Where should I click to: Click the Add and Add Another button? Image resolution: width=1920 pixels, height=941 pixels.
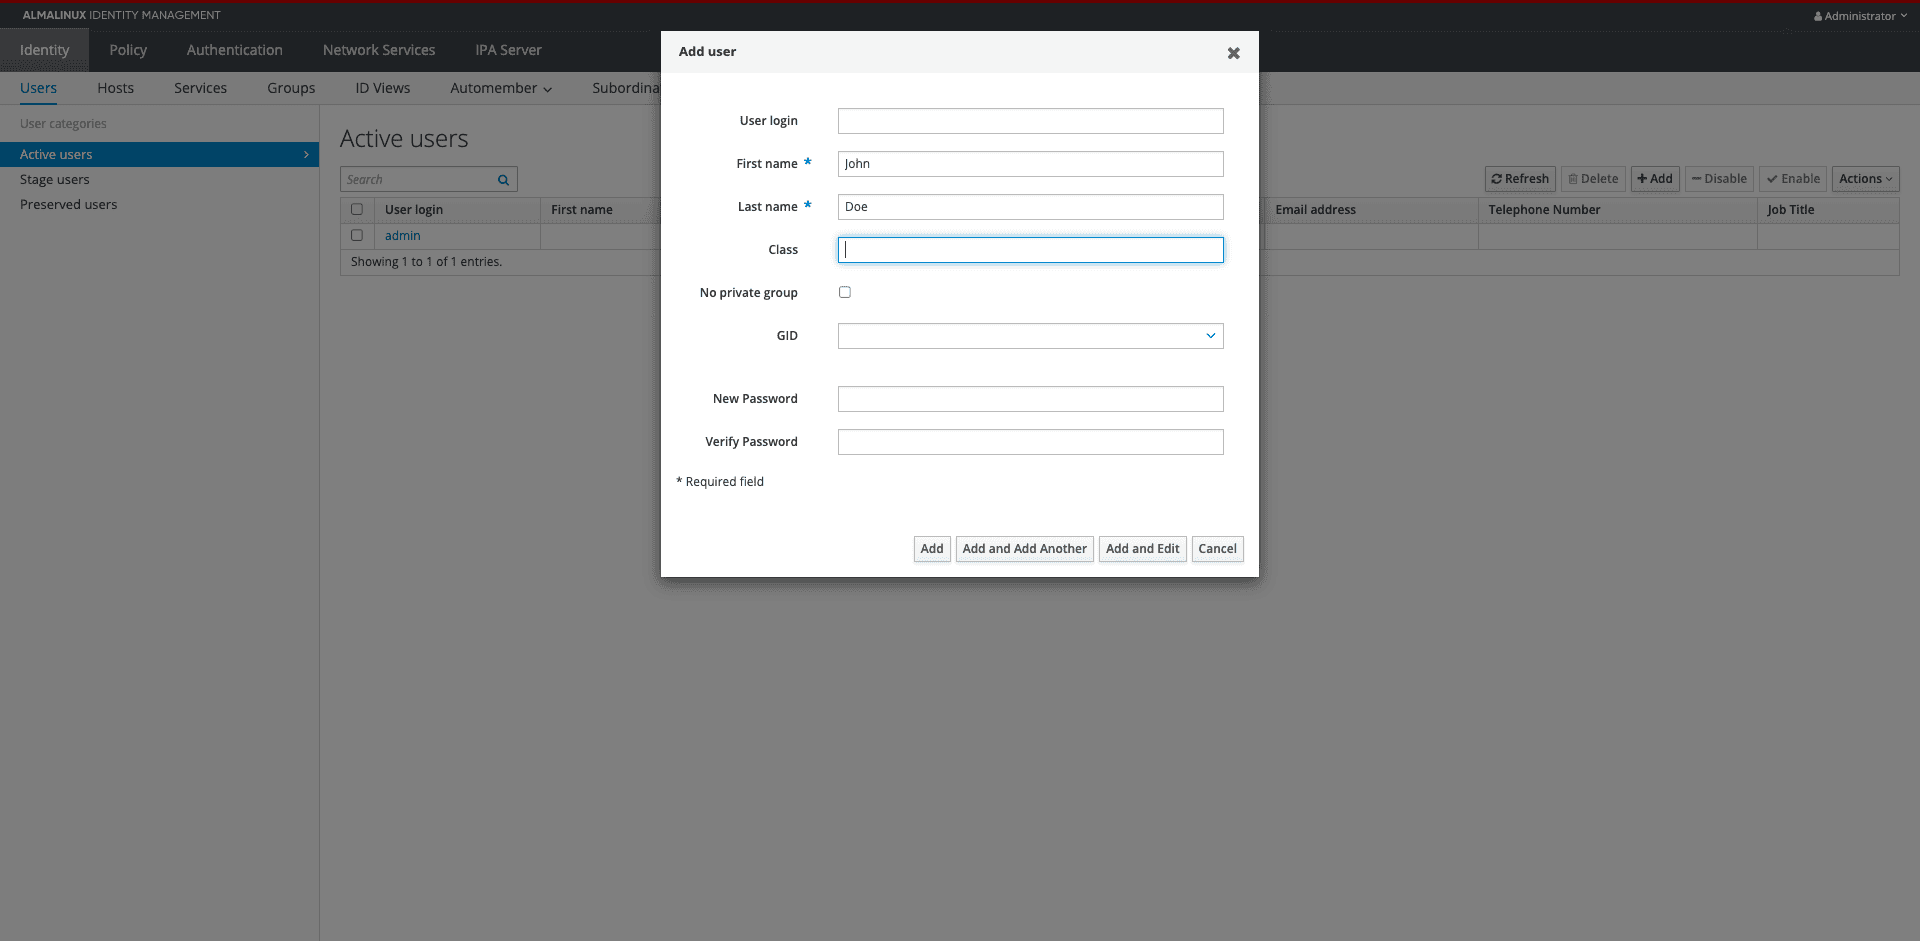pyautogui.click(x=1024, y=548)
